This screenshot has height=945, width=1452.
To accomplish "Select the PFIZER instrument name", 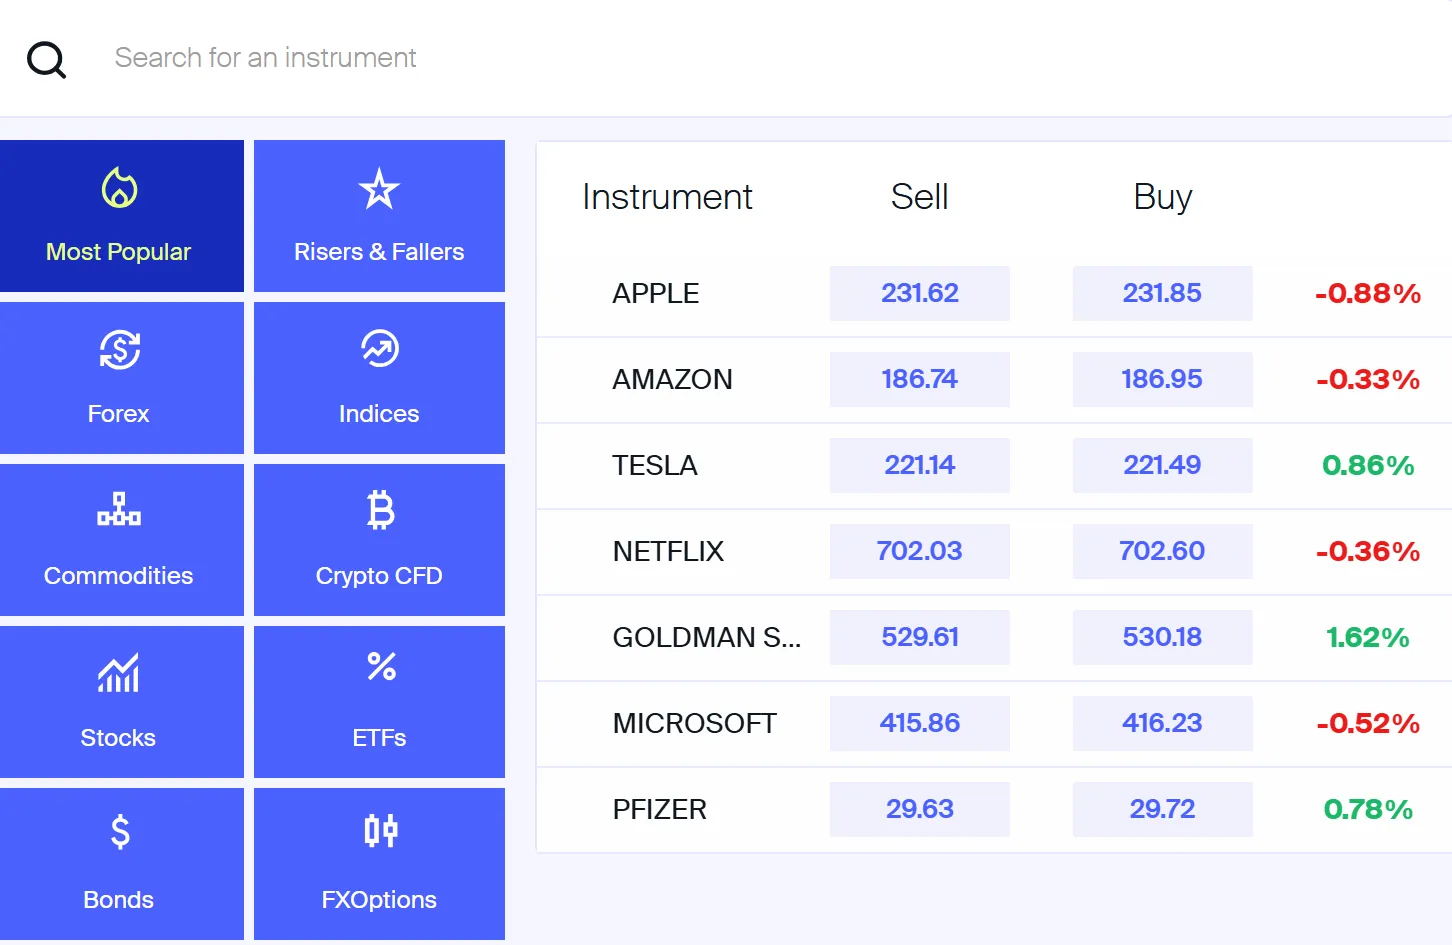I will [660, 810].
